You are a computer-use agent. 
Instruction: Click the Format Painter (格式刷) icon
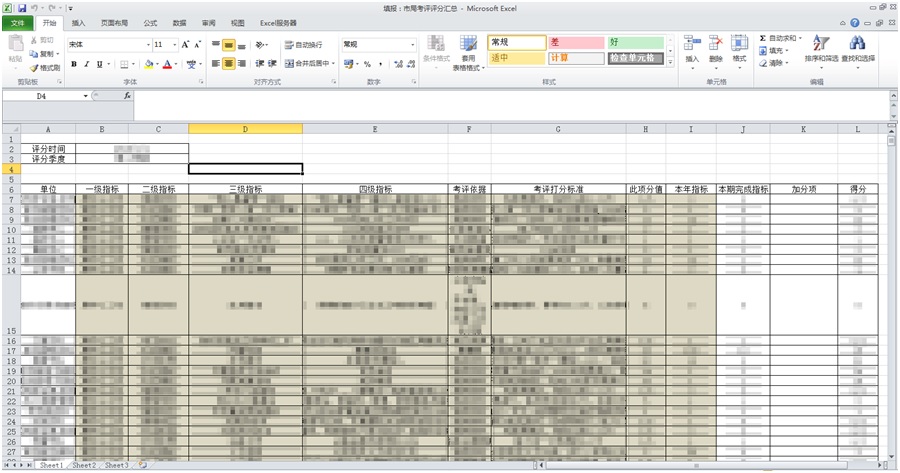47,67
